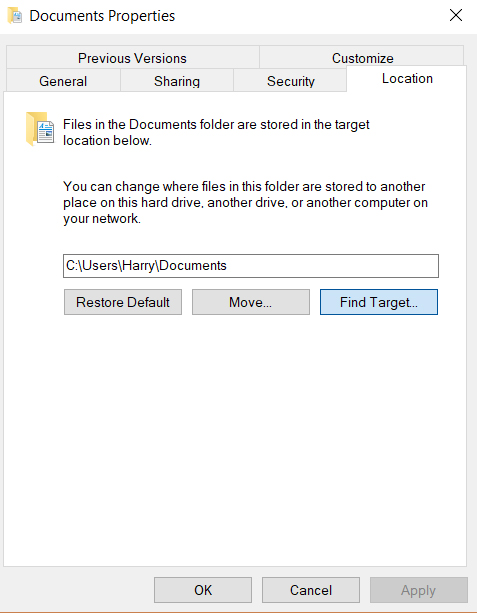Click the 'Files in the Documents folder' description text

tap(216, 132)
